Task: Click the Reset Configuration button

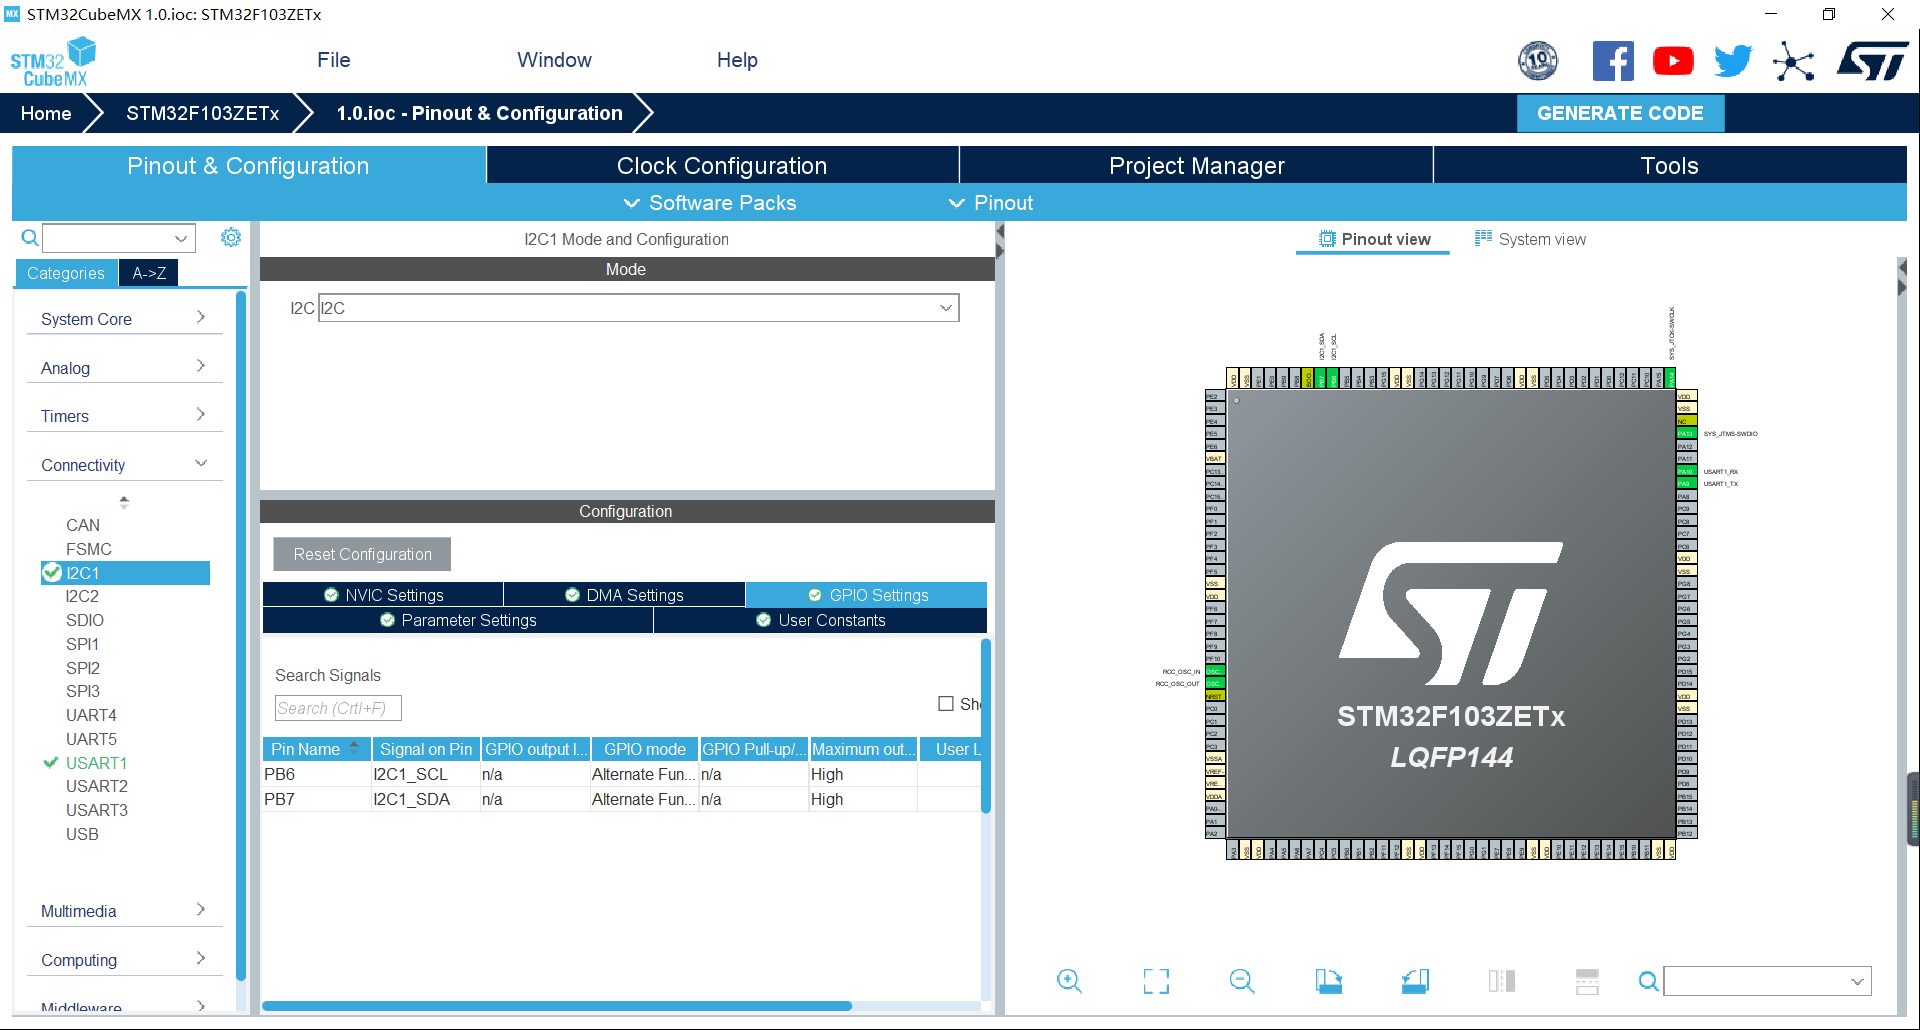Action: (361, 554)
